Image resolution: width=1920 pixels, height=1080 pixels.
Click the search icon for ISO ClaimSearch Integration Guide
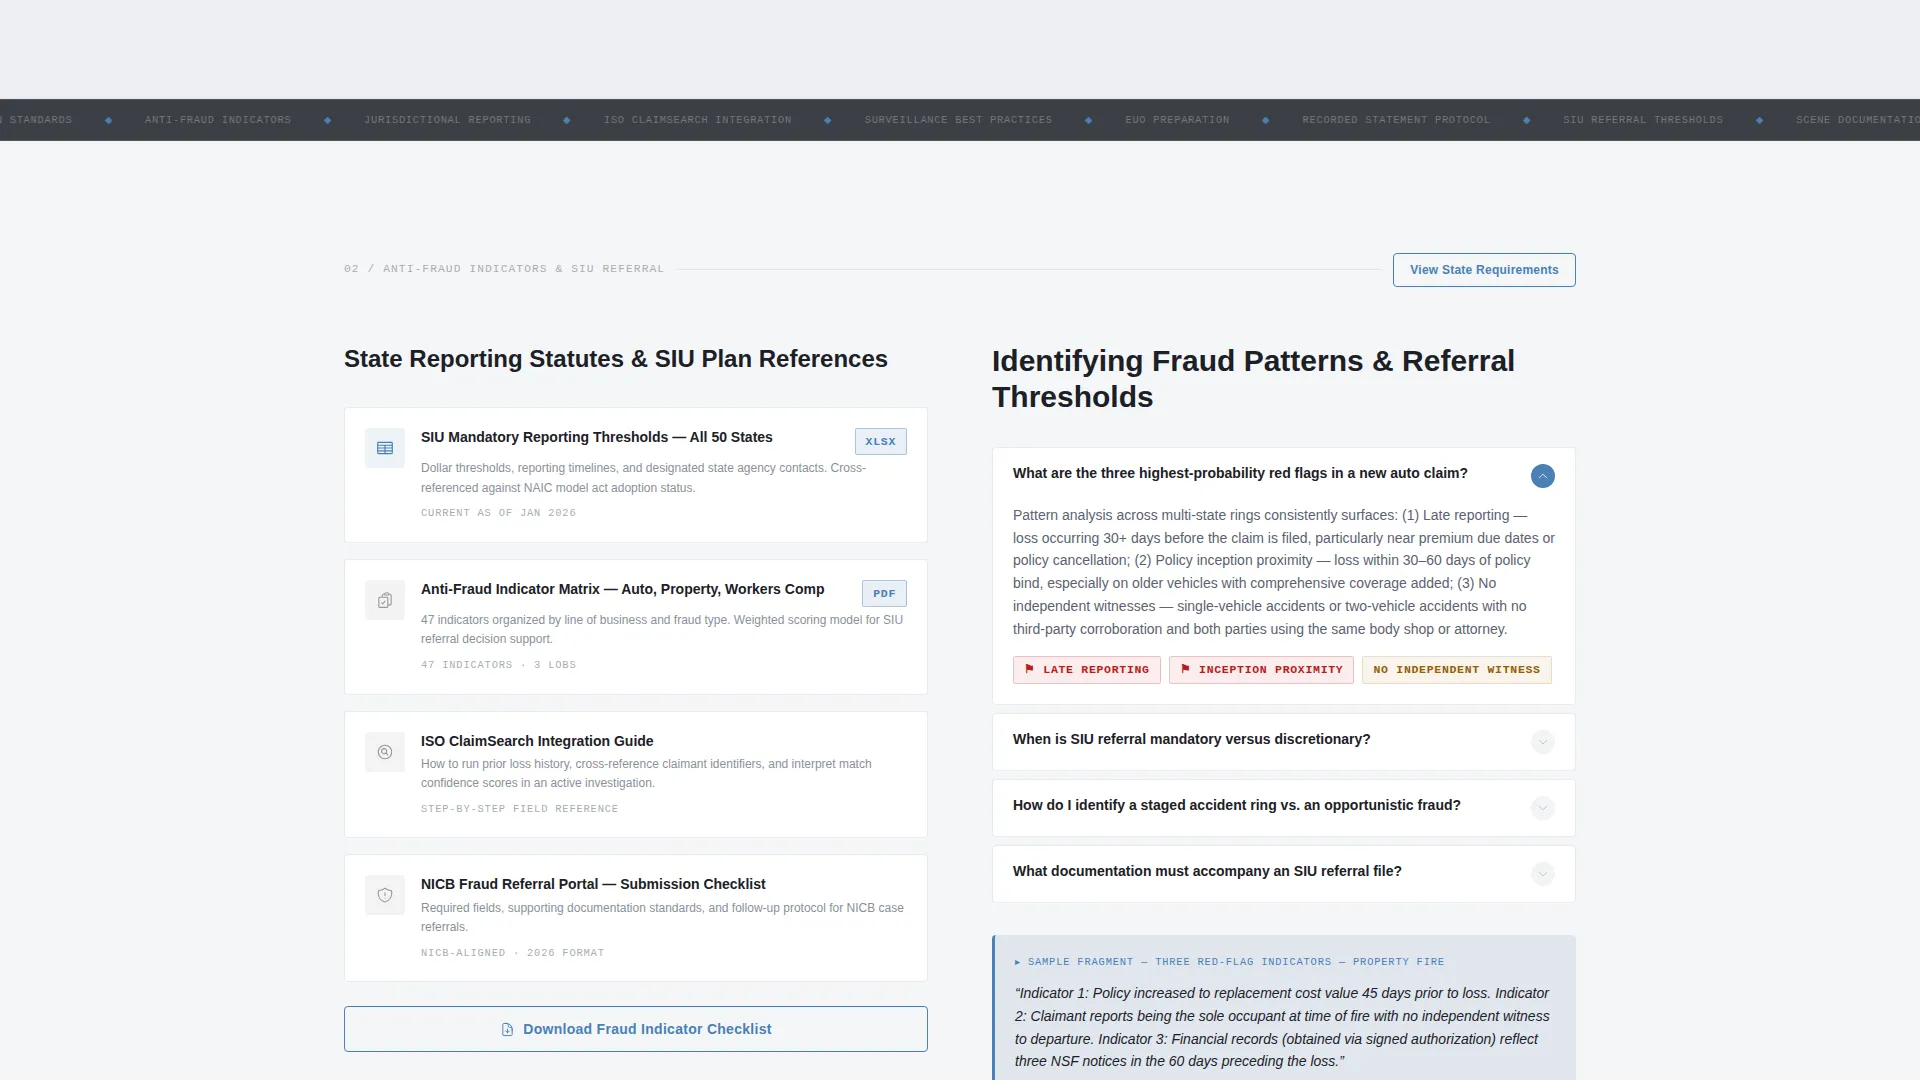[385, 752]
